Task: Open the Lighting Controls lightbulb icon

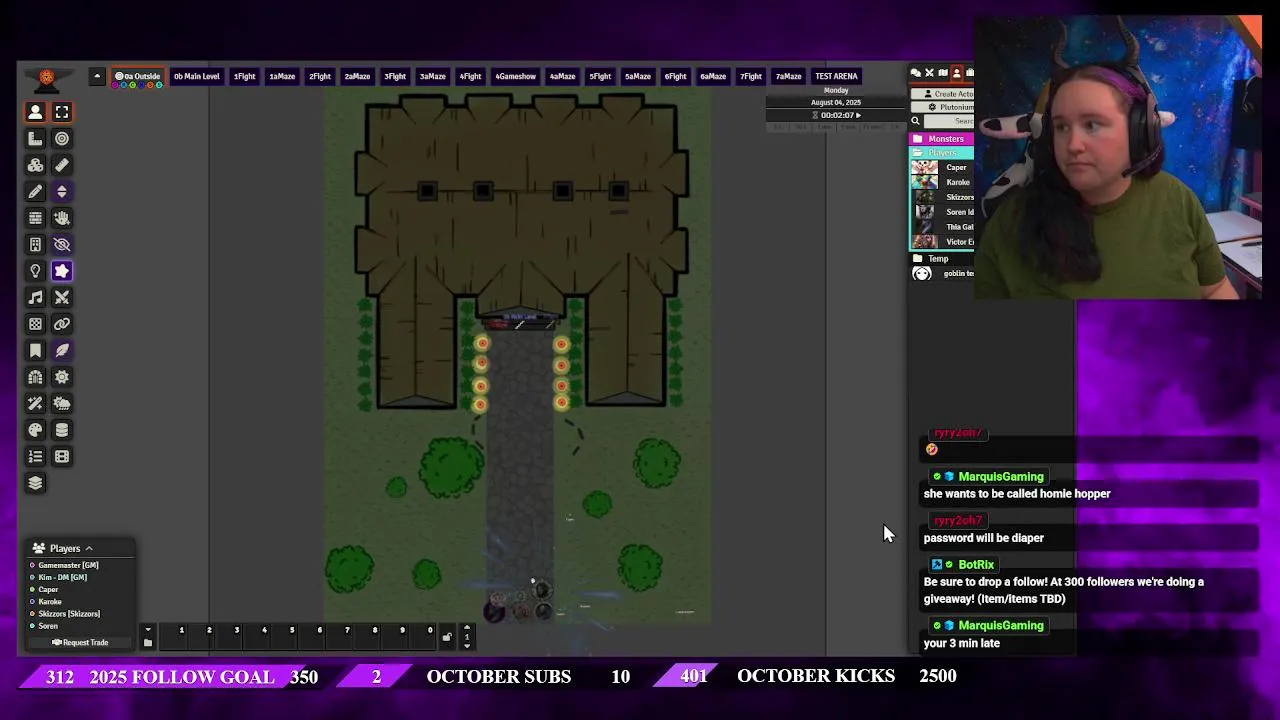Action: [35, 271]
